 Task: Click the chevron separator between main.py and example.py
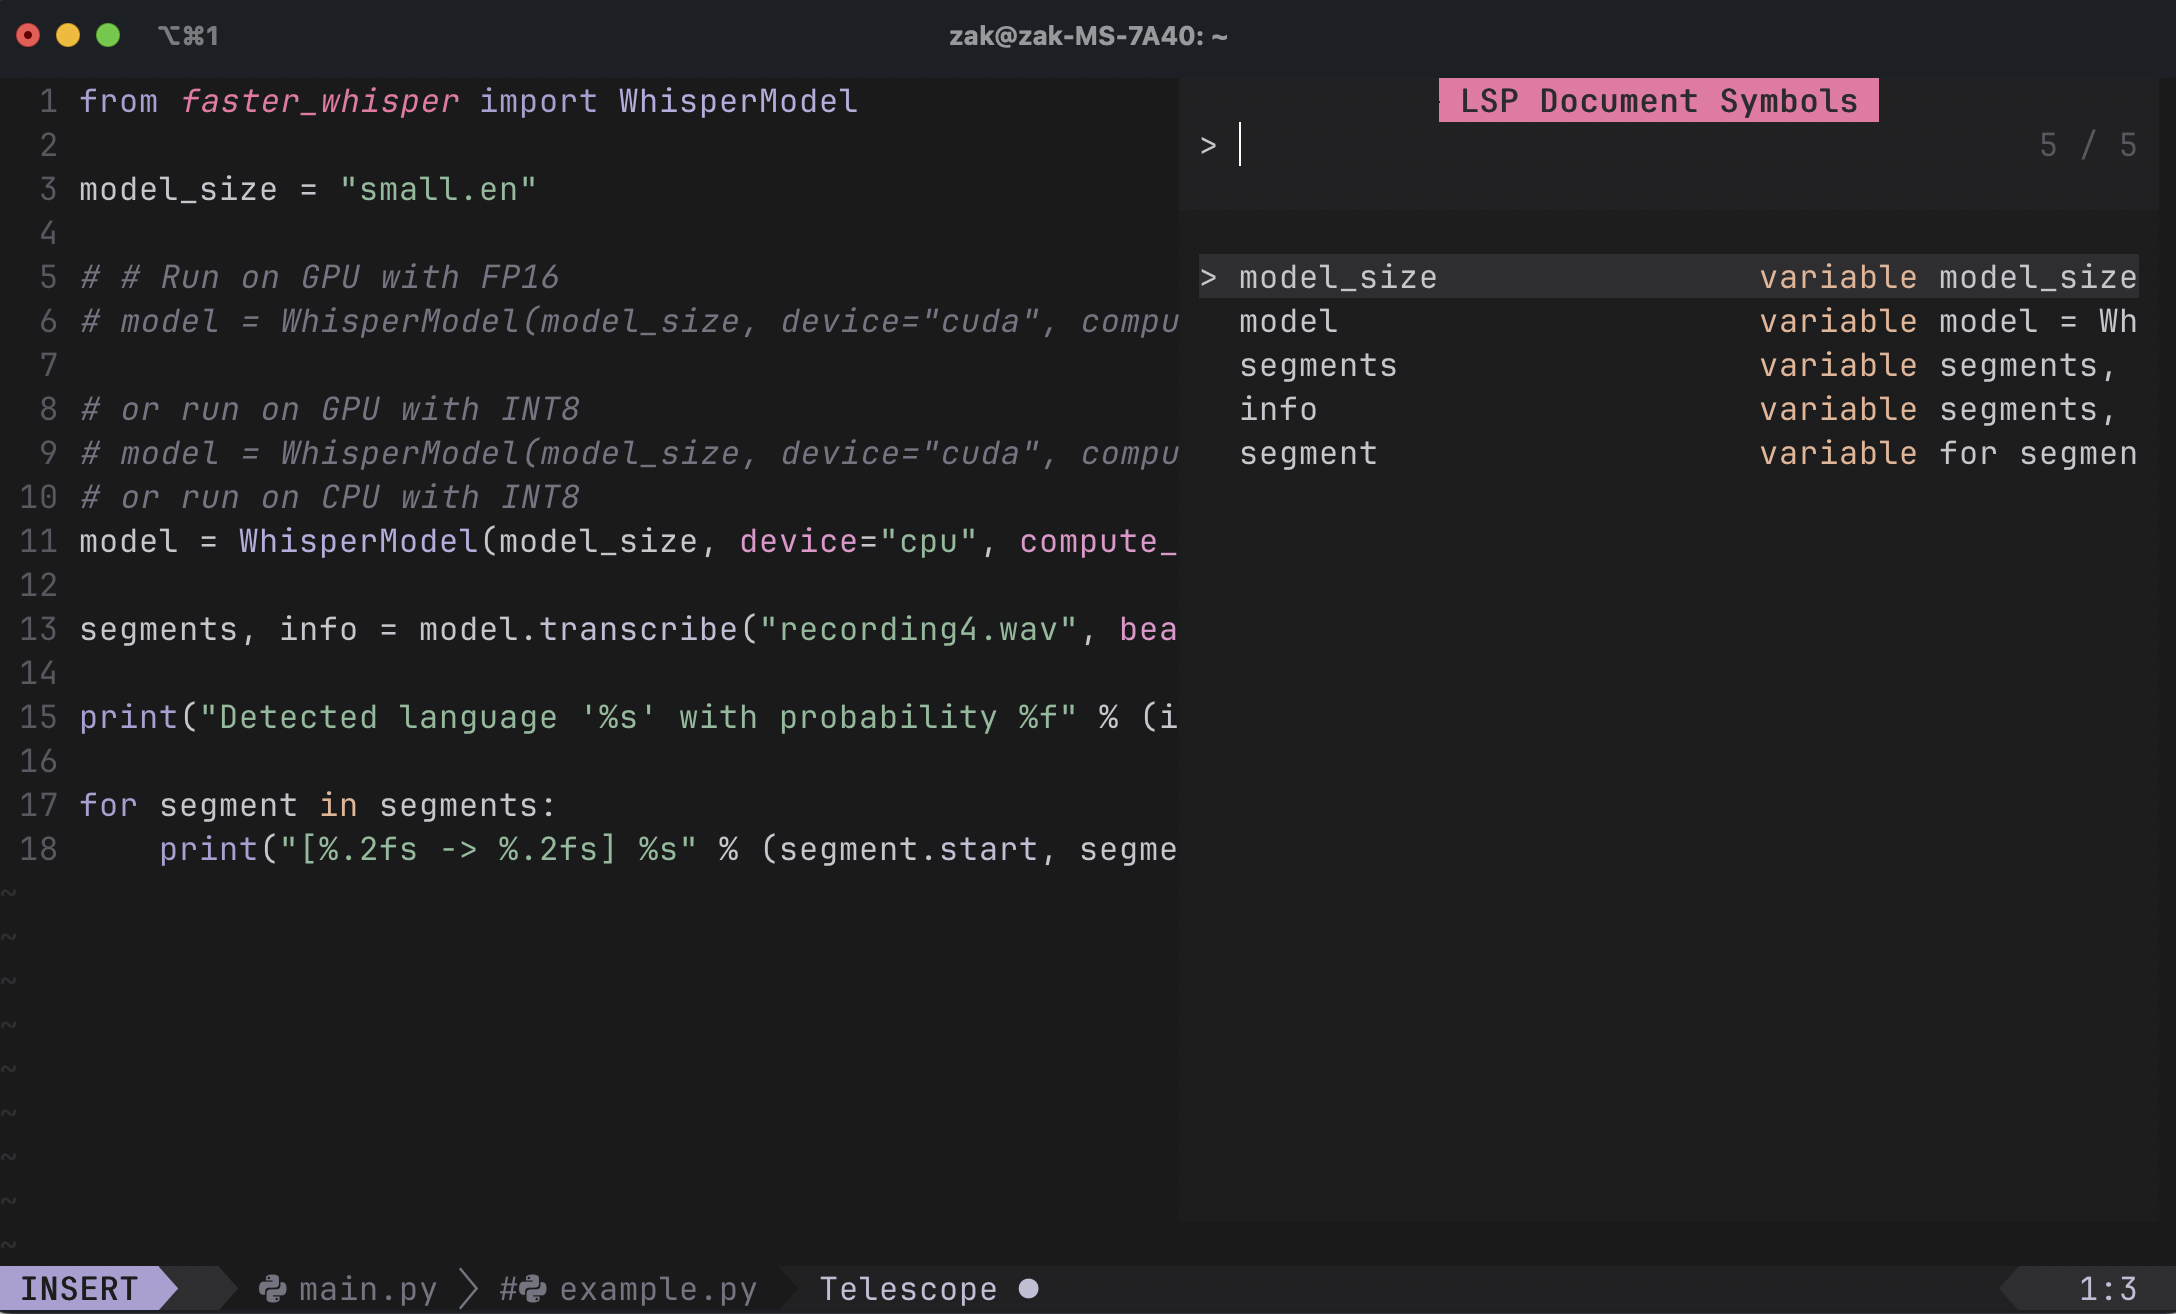point(468,1289)
